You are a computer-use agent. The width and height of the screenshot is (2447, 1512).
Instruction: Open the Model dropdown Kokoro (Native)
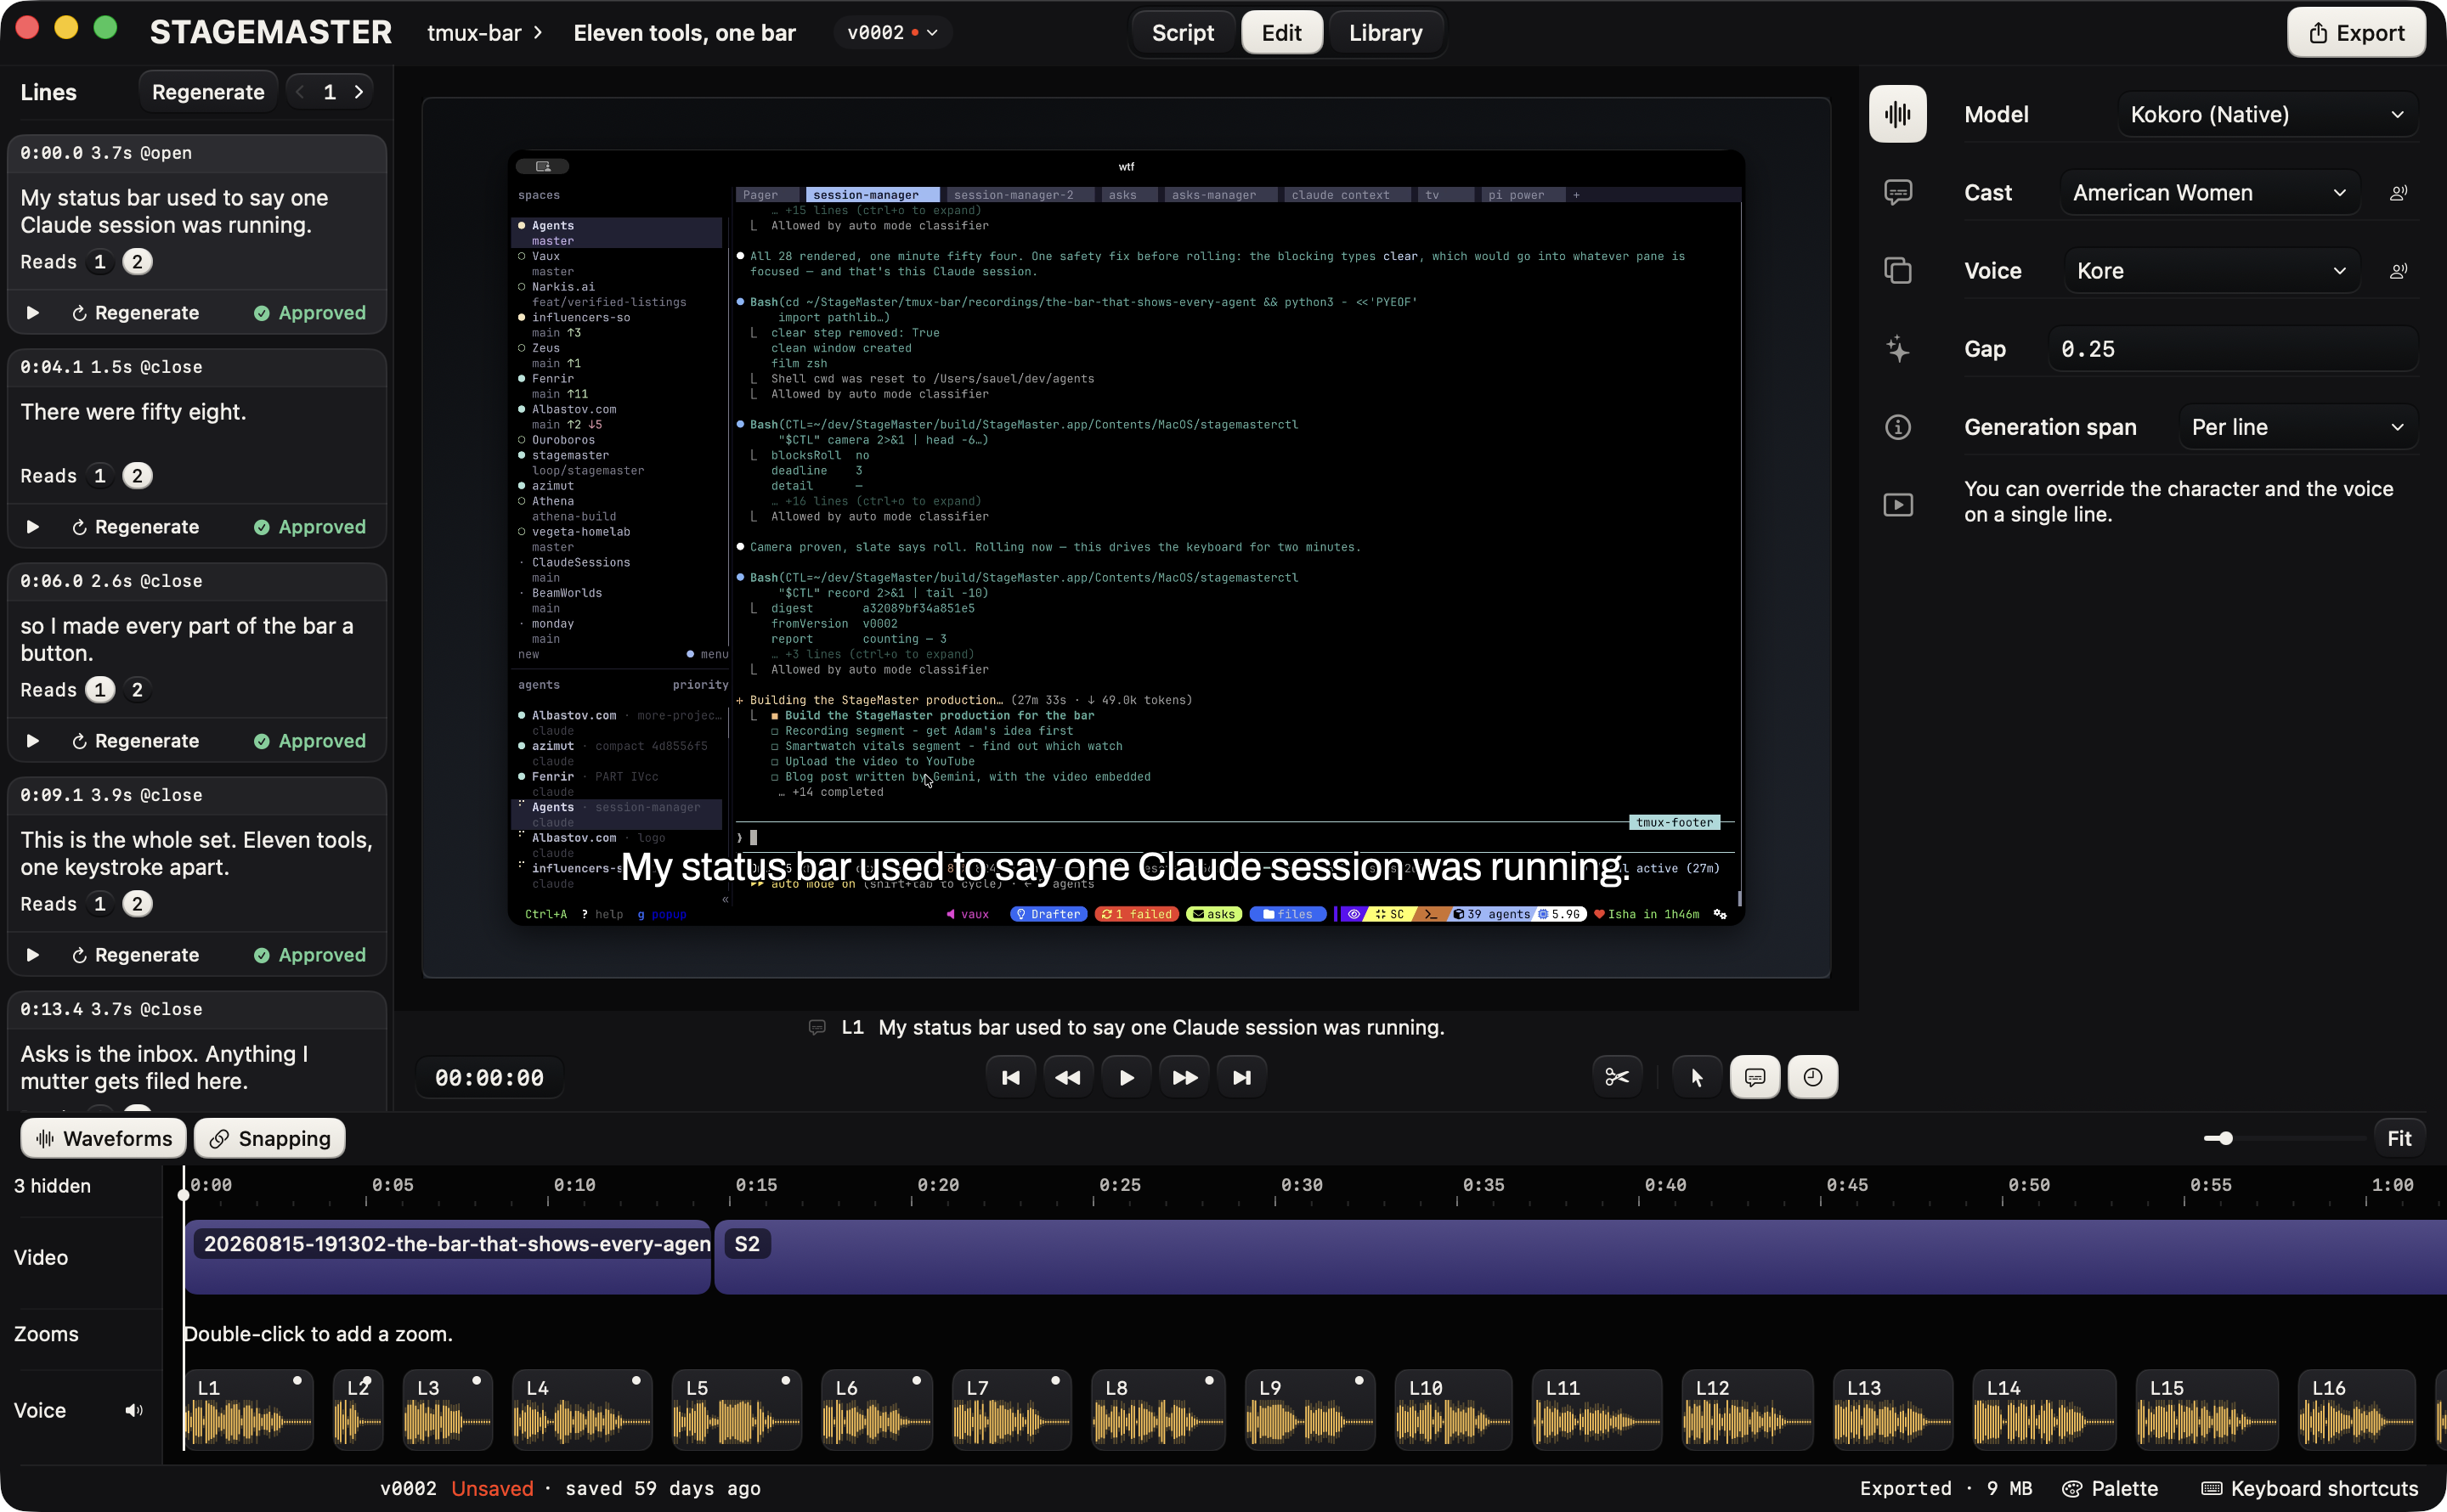pyautogui.click(x=2267, y=114)
